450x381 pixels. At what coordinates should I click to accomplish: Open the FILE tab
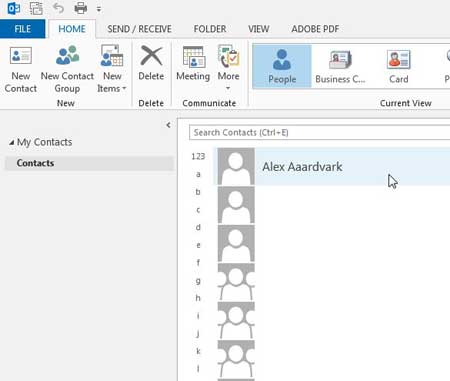[22, 29]
